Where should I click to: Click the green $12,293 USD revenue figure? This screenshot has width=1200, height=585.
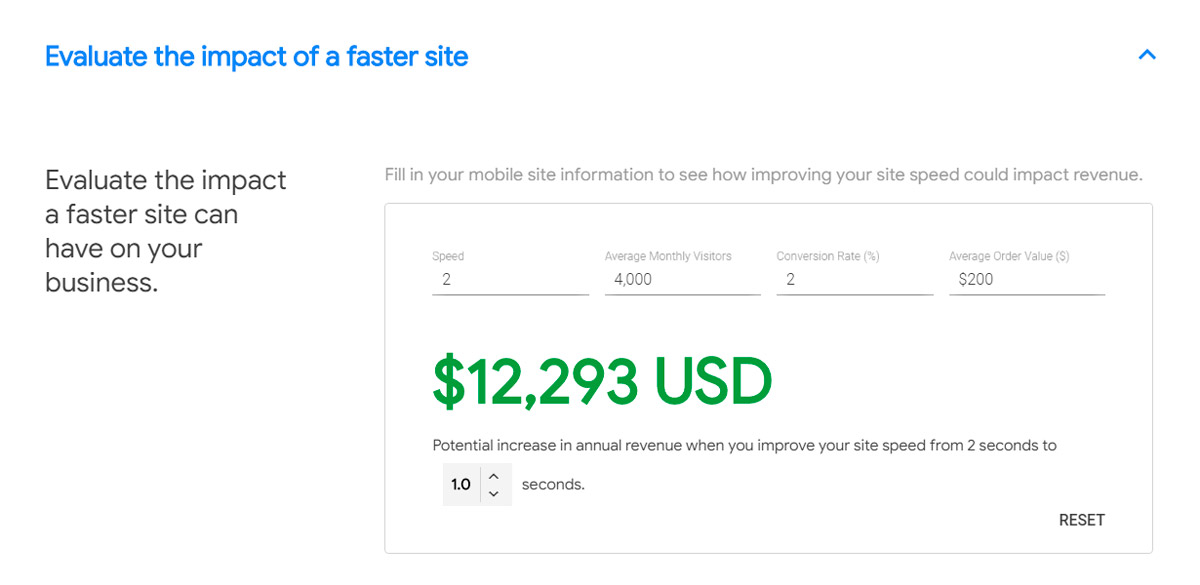(x=601, y=380)
